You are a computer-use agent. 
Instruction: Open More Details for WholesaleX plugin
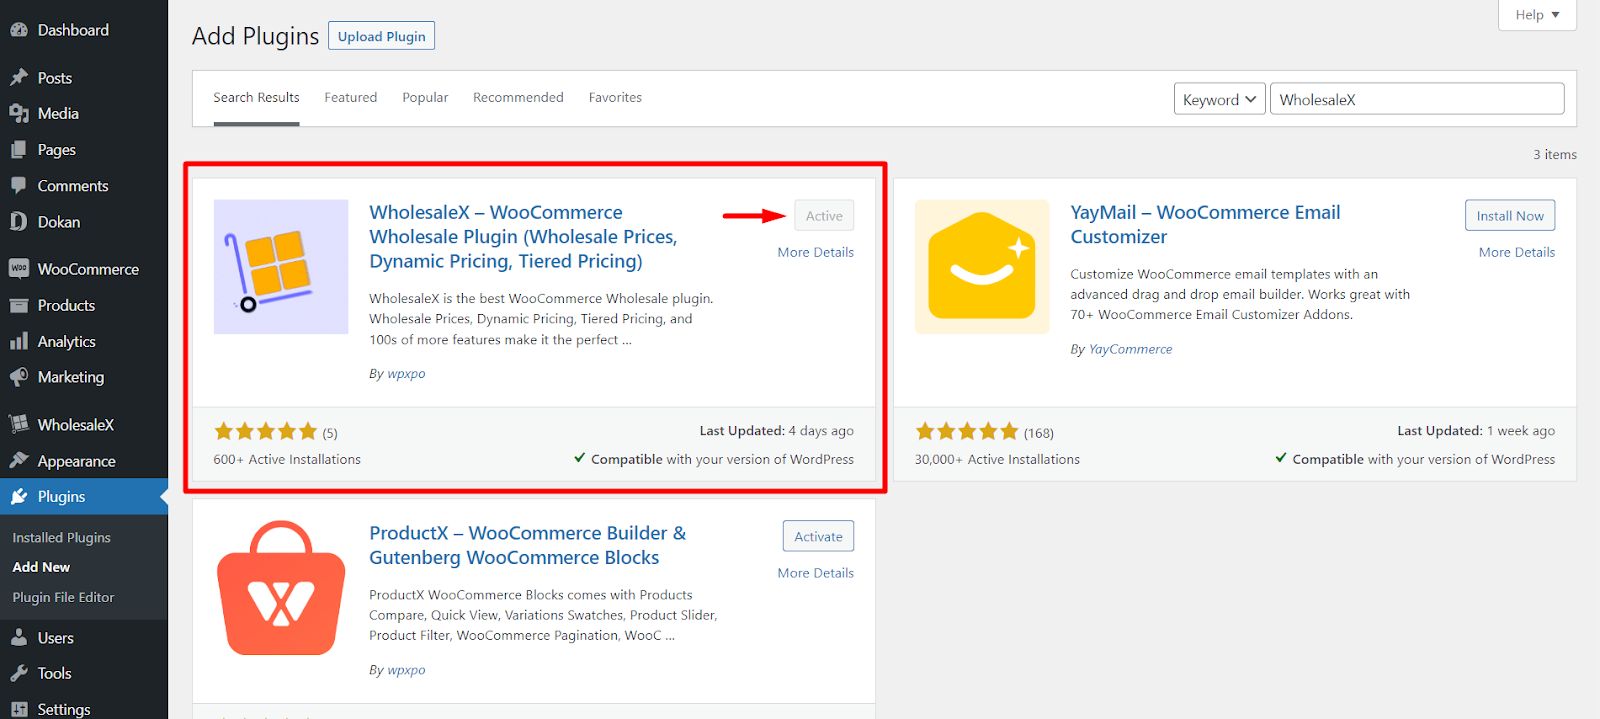(x=816, y=252)
